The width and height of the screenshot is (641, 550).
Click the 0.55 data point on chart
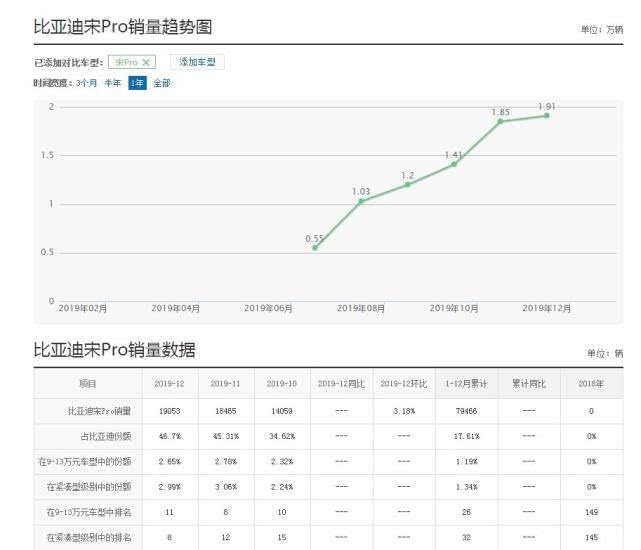pos(315,248)
